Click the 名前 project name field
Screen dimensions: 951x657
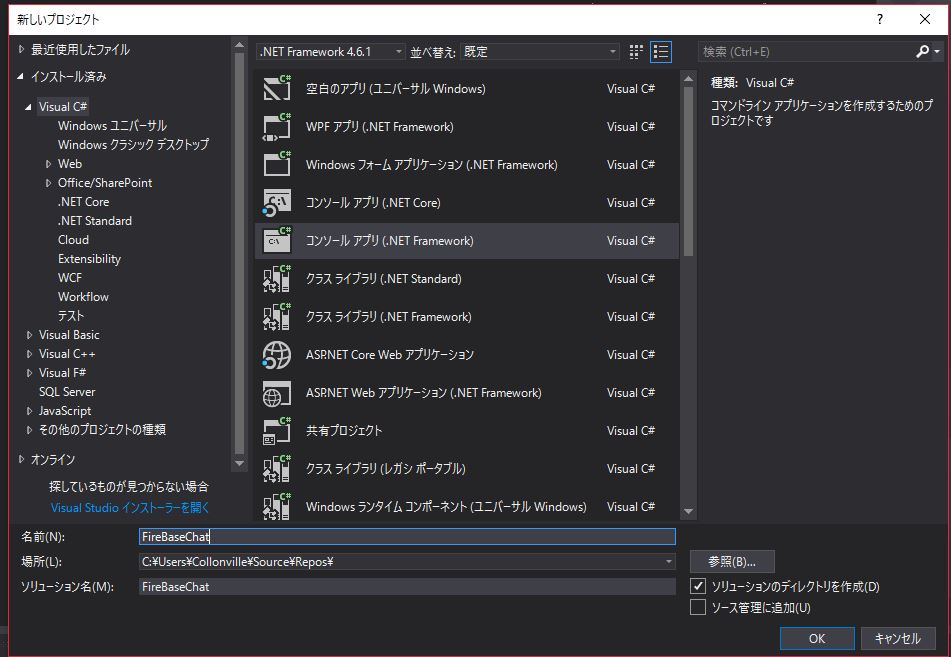[x=407, y=536]
